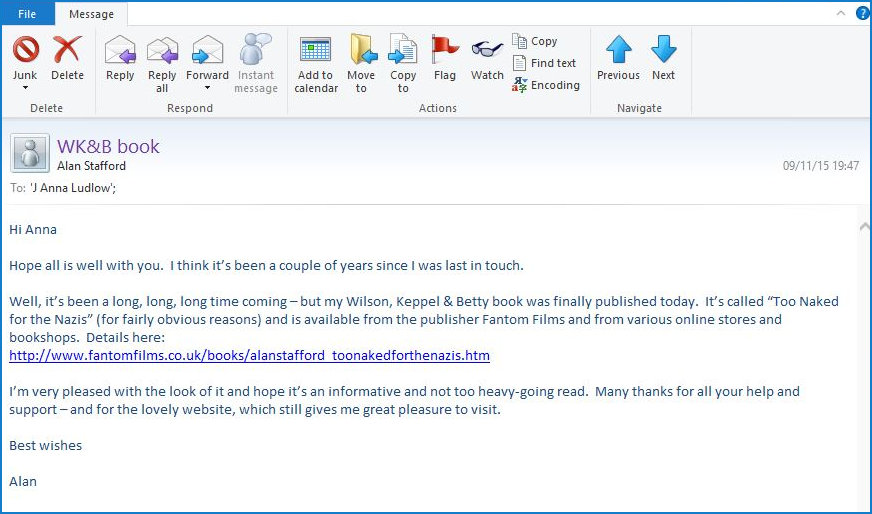Go to the Next message
This screenshot has height=514, width=872.
tap(663, 50)
